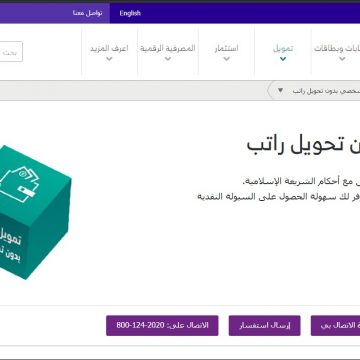Open the تواصل معنا contact link
This screenshot has width=360, height=360.
click(88, 13)
